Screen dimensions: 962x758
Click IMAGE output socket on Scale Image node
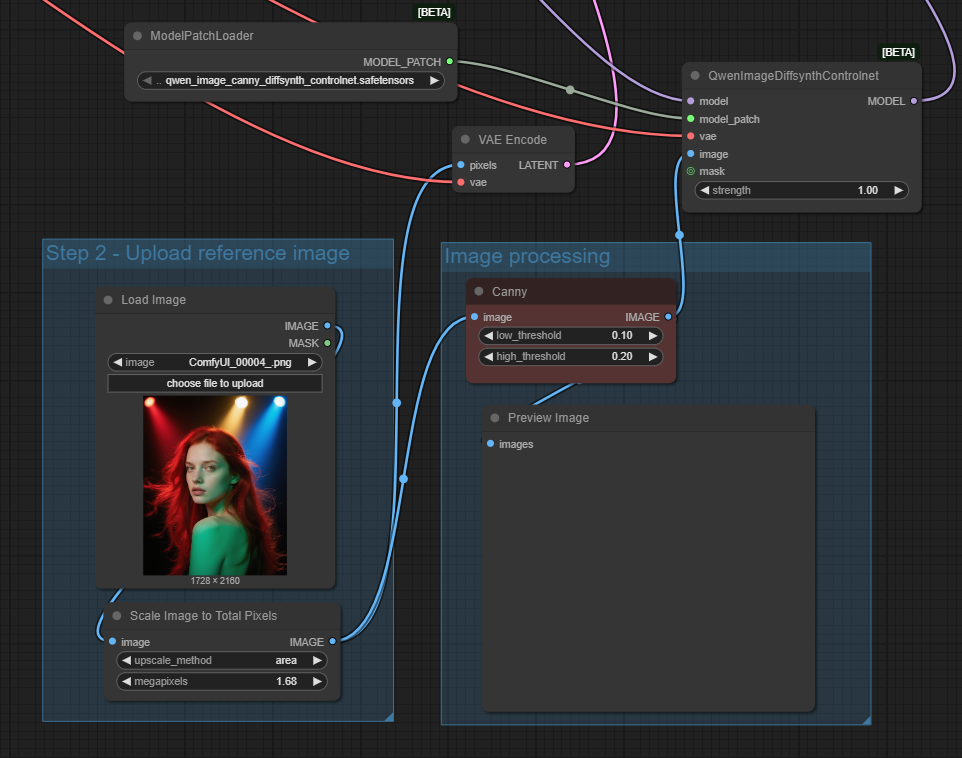click(333, 641)
